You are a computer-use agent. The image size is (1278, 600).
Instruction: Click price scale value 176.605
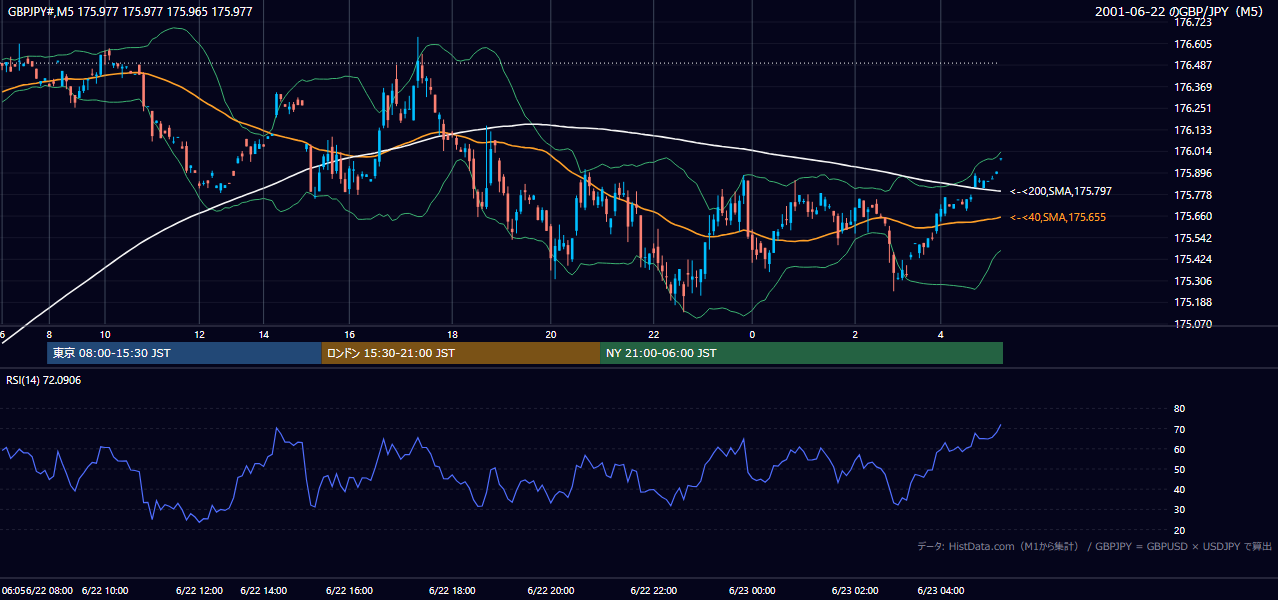point(1192,44)
